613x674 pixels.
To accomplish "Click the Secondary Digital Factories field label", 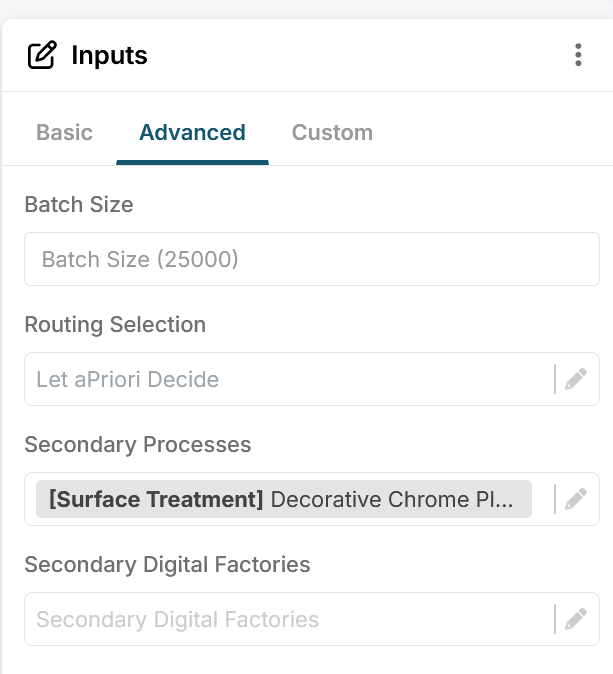I will tap(167, 564).
